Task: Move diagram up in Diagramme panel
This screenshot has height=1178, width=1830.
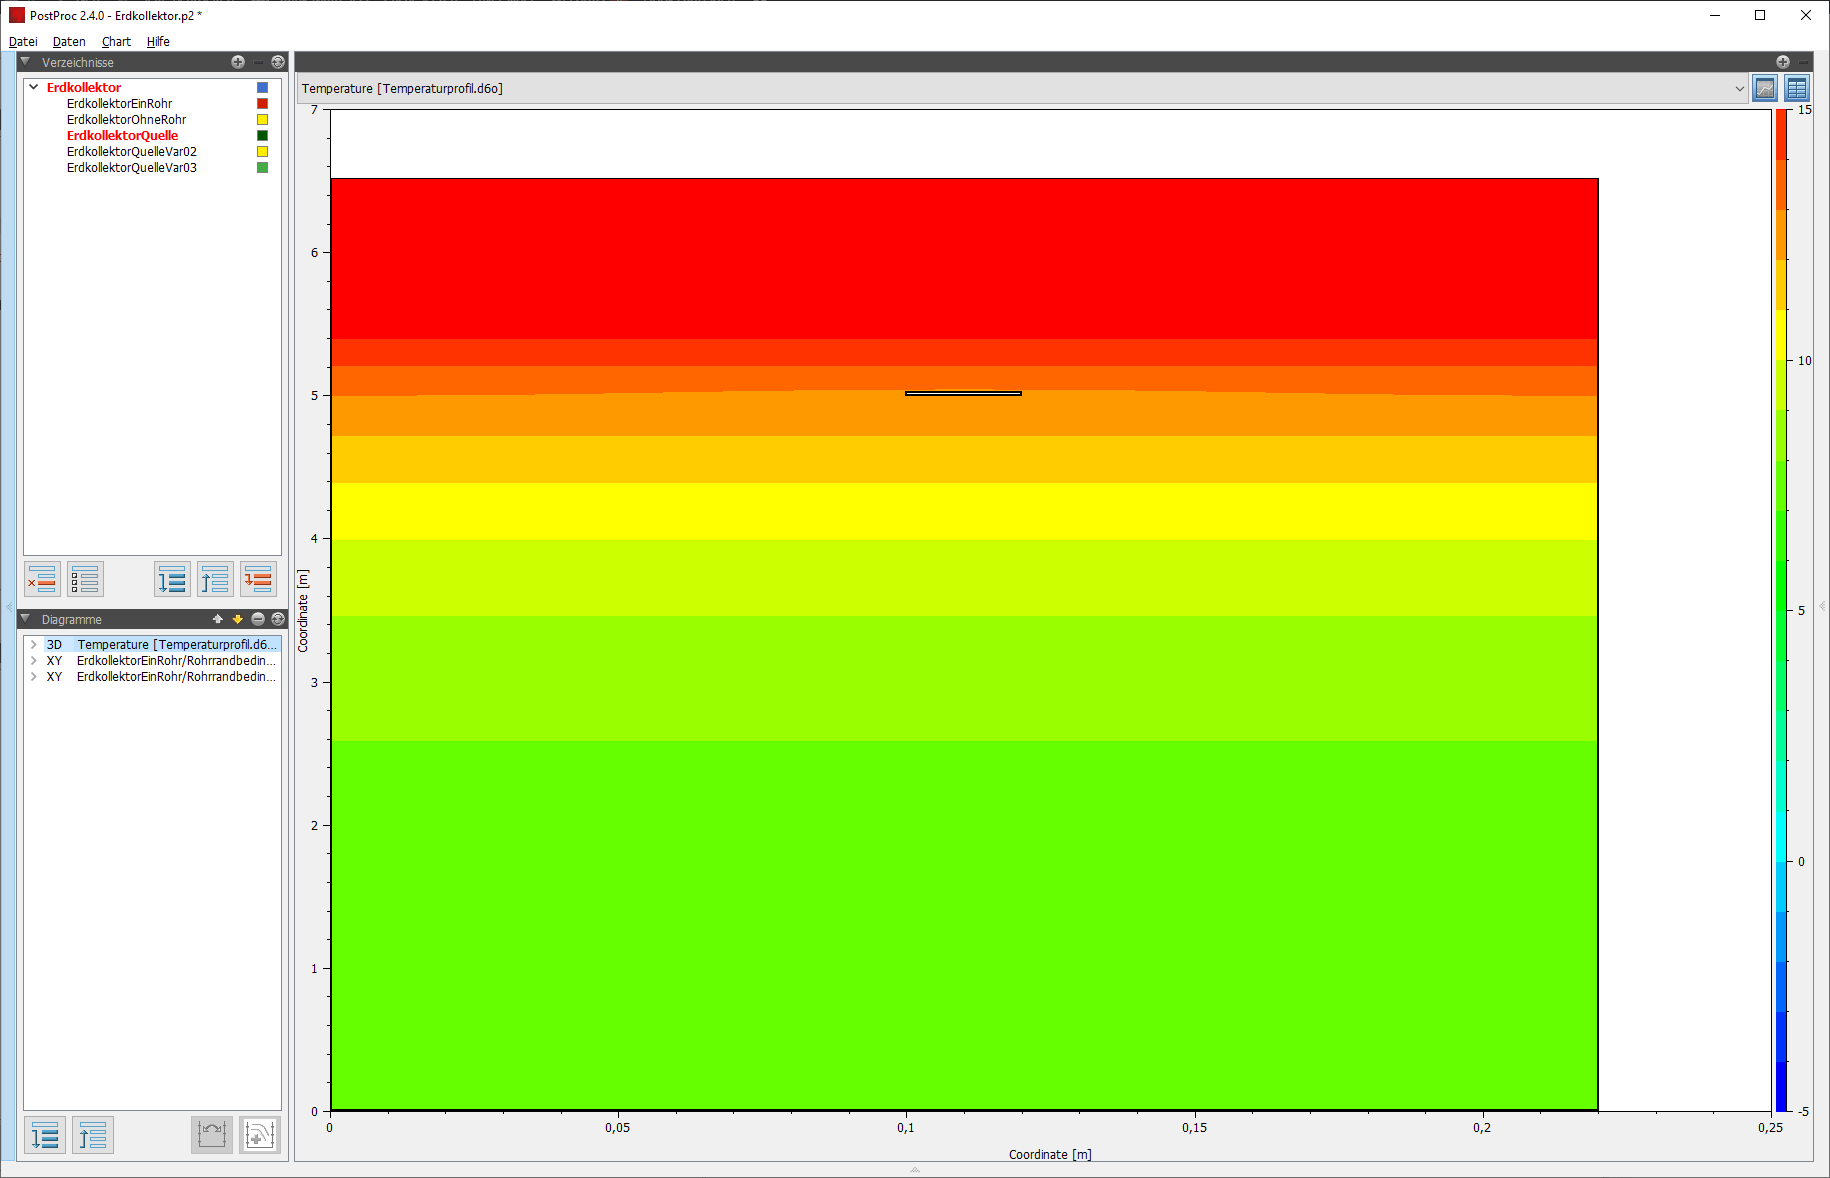Action: tap(218, 619)
